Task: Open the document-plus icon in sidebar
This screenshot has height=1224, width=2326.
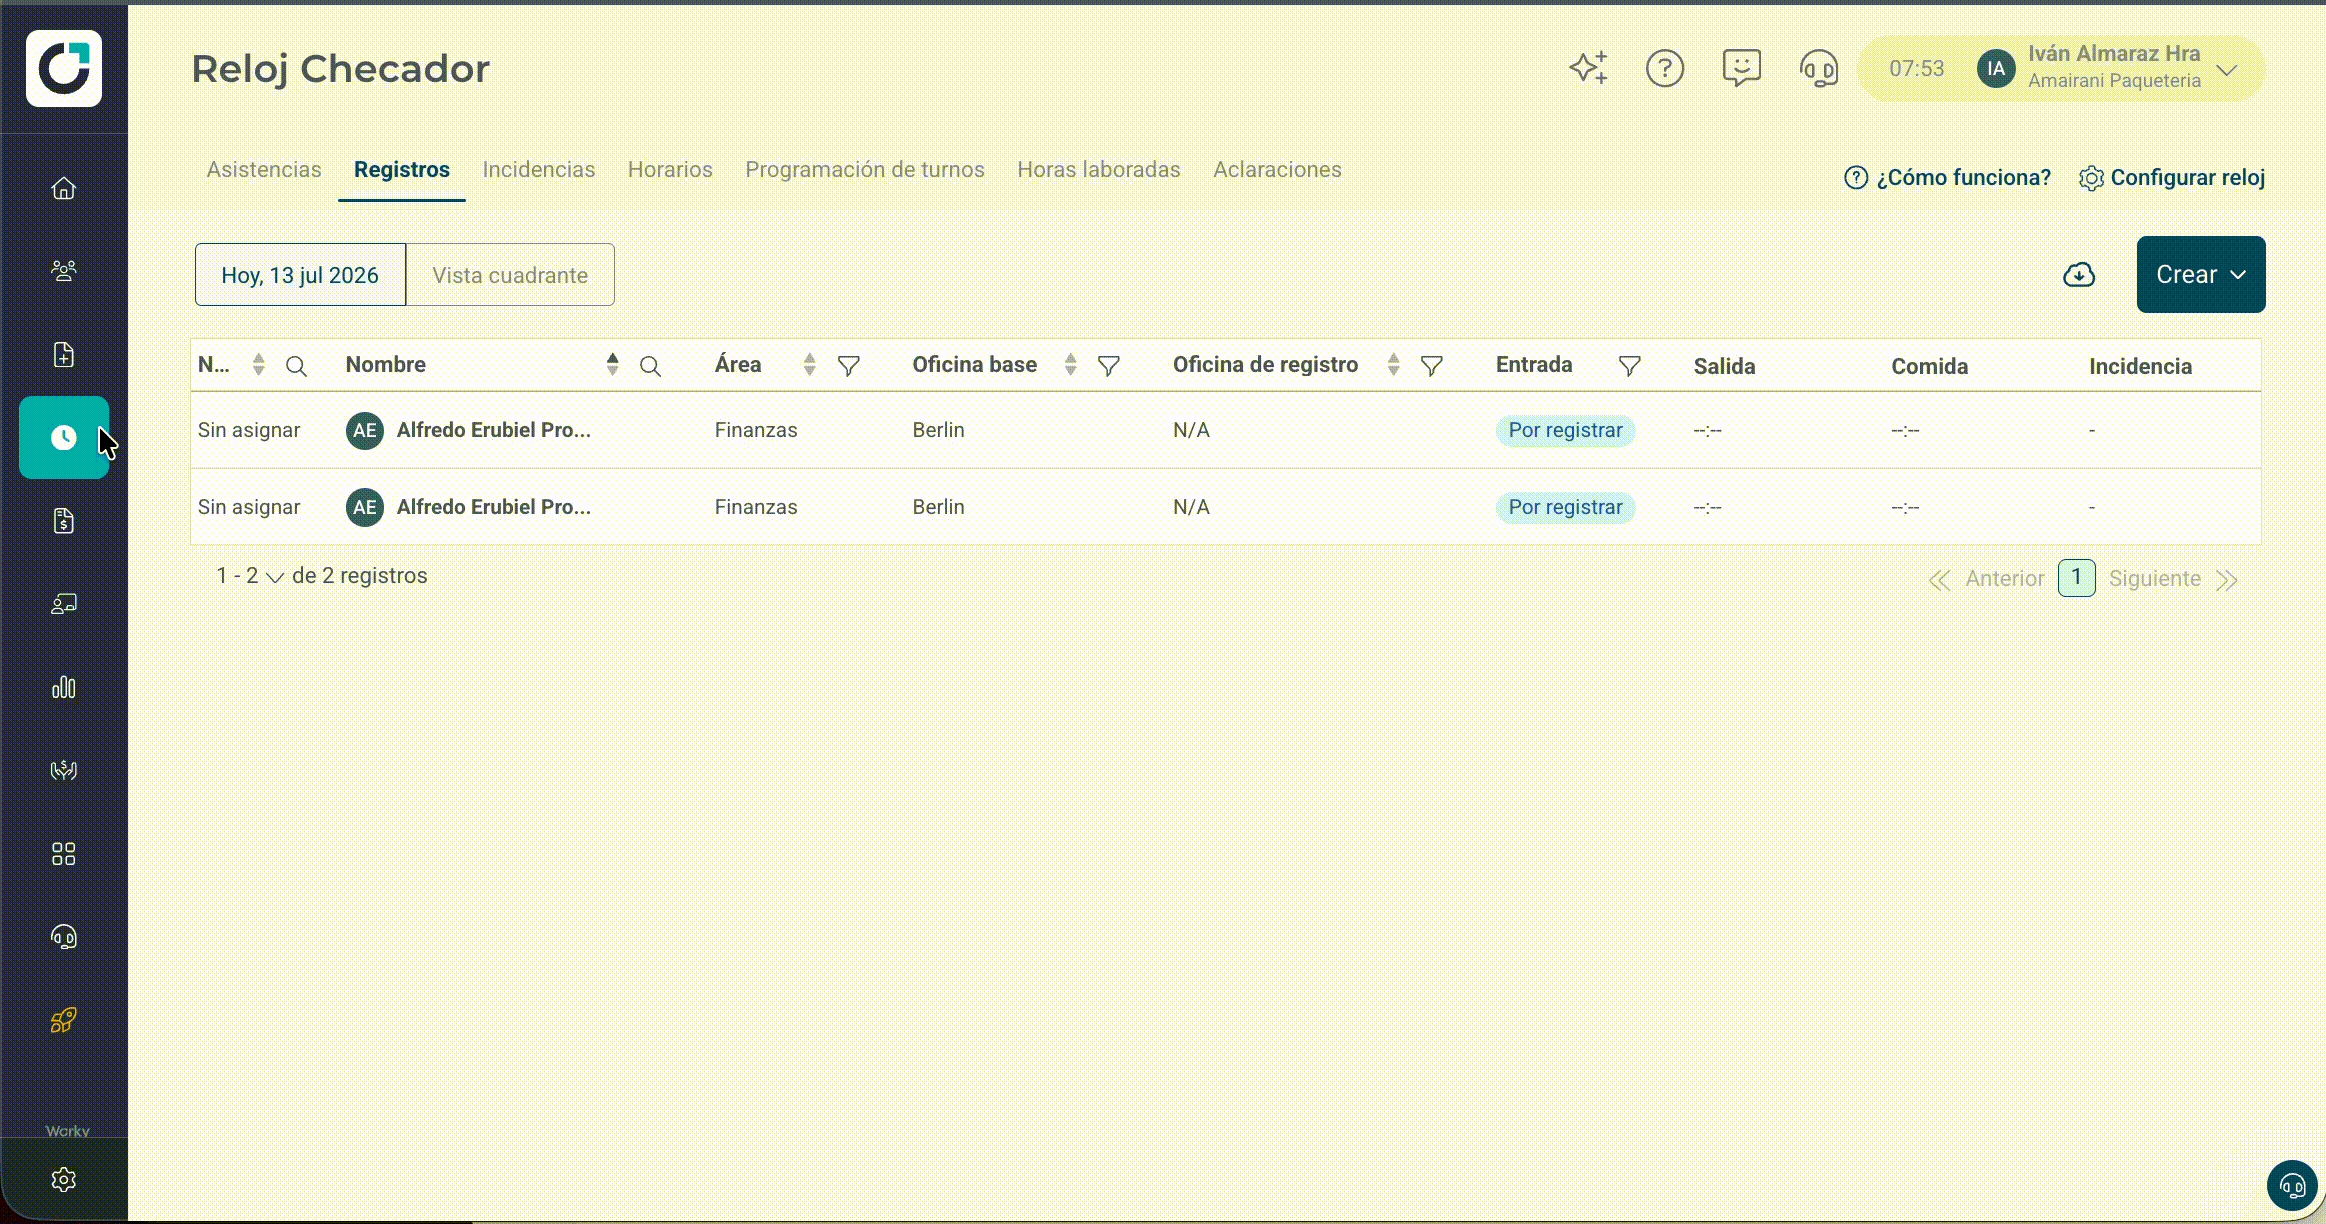Action: coord(63,354)
